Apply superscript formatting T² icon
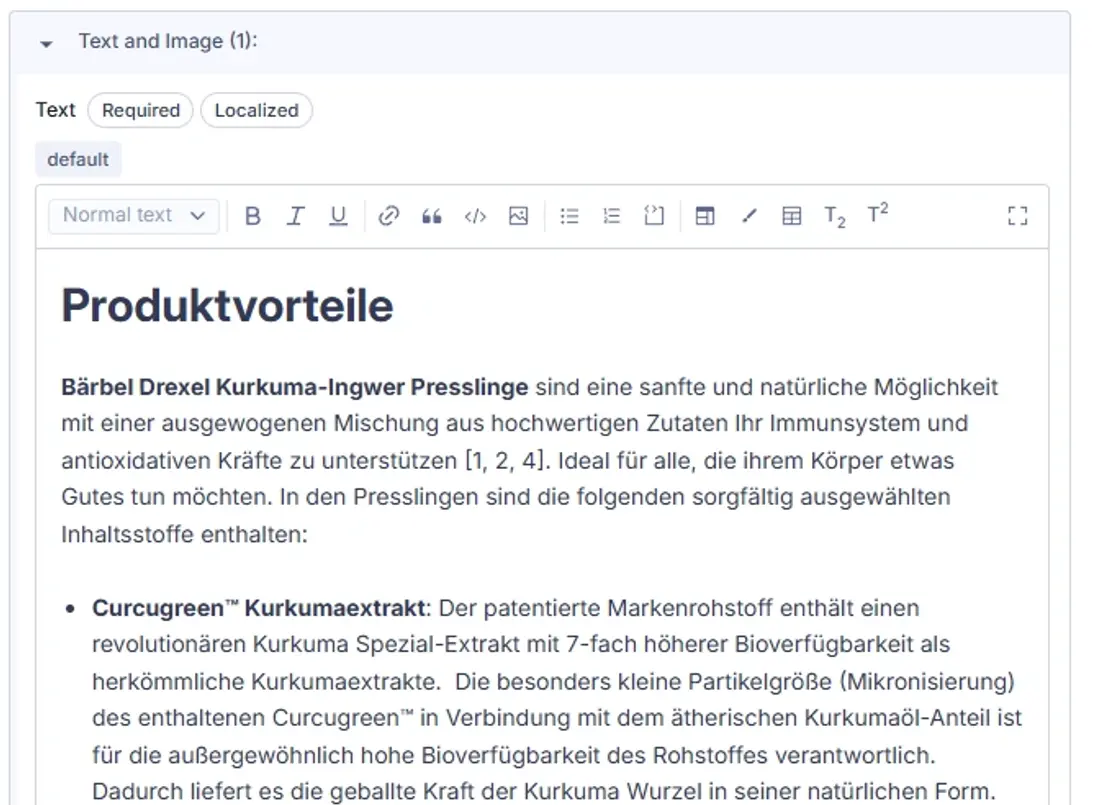1100x805 pixels. coord(878,213)
